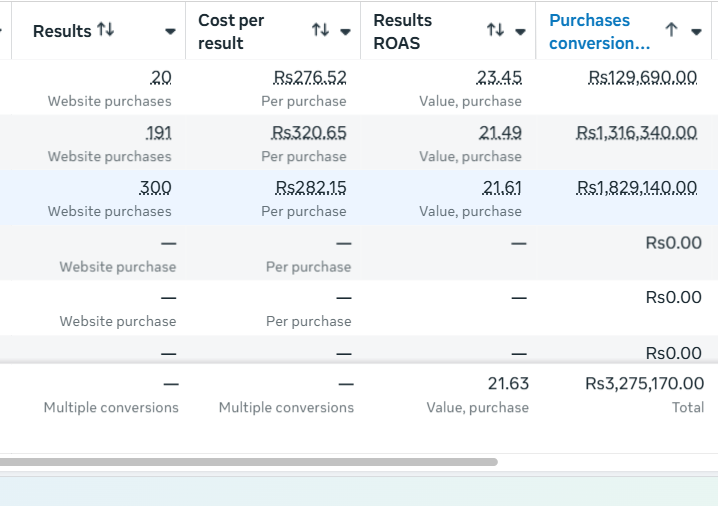This screenshot has width=718, height=506.
Task: Open the Results ROAS column dropdown caret
Action: point(520,32)
